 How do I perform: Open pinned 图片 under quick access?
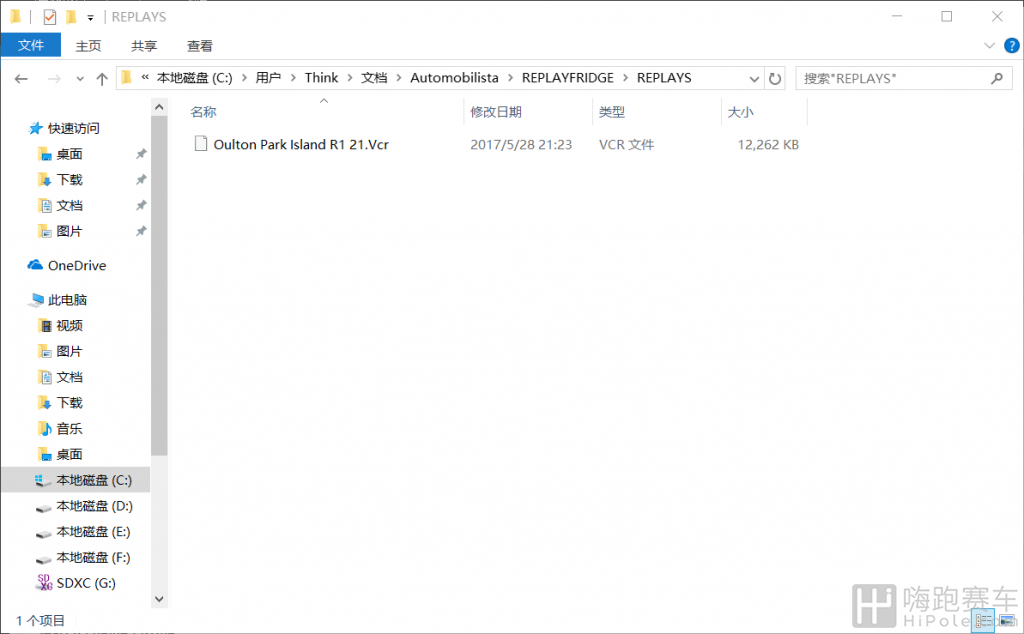[69, 231]
